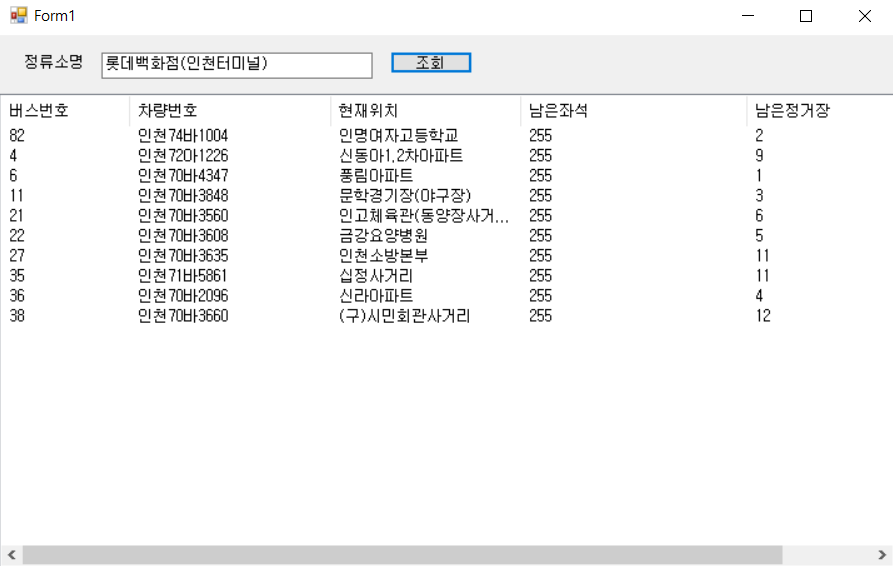The height and width of the screenshot is (566, 893).
Task: Click location 금강요양병원
Action: 383,235
